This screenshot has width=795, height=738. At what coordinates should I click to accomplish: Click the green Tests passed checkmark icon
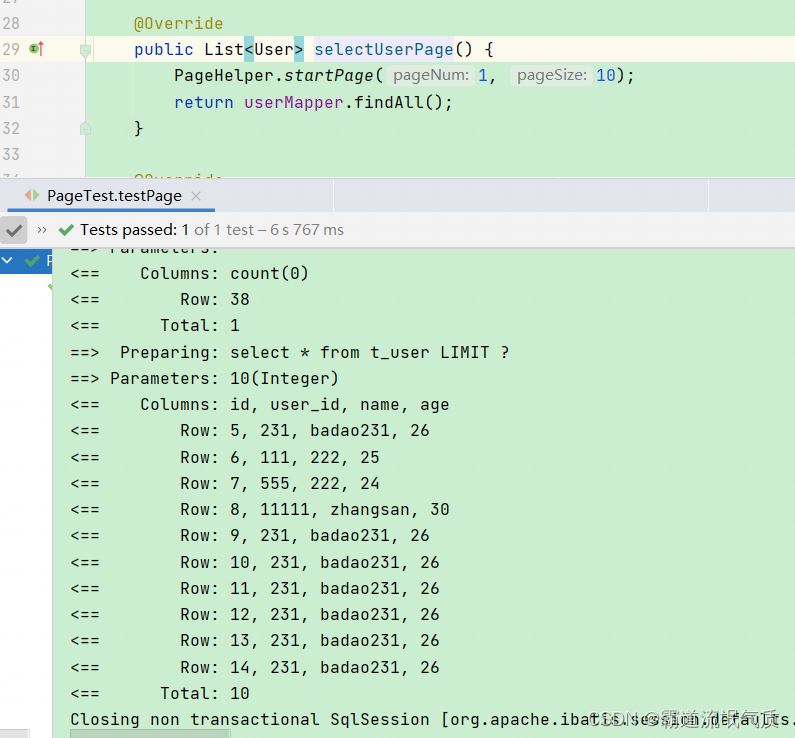[x=66, y=230]
